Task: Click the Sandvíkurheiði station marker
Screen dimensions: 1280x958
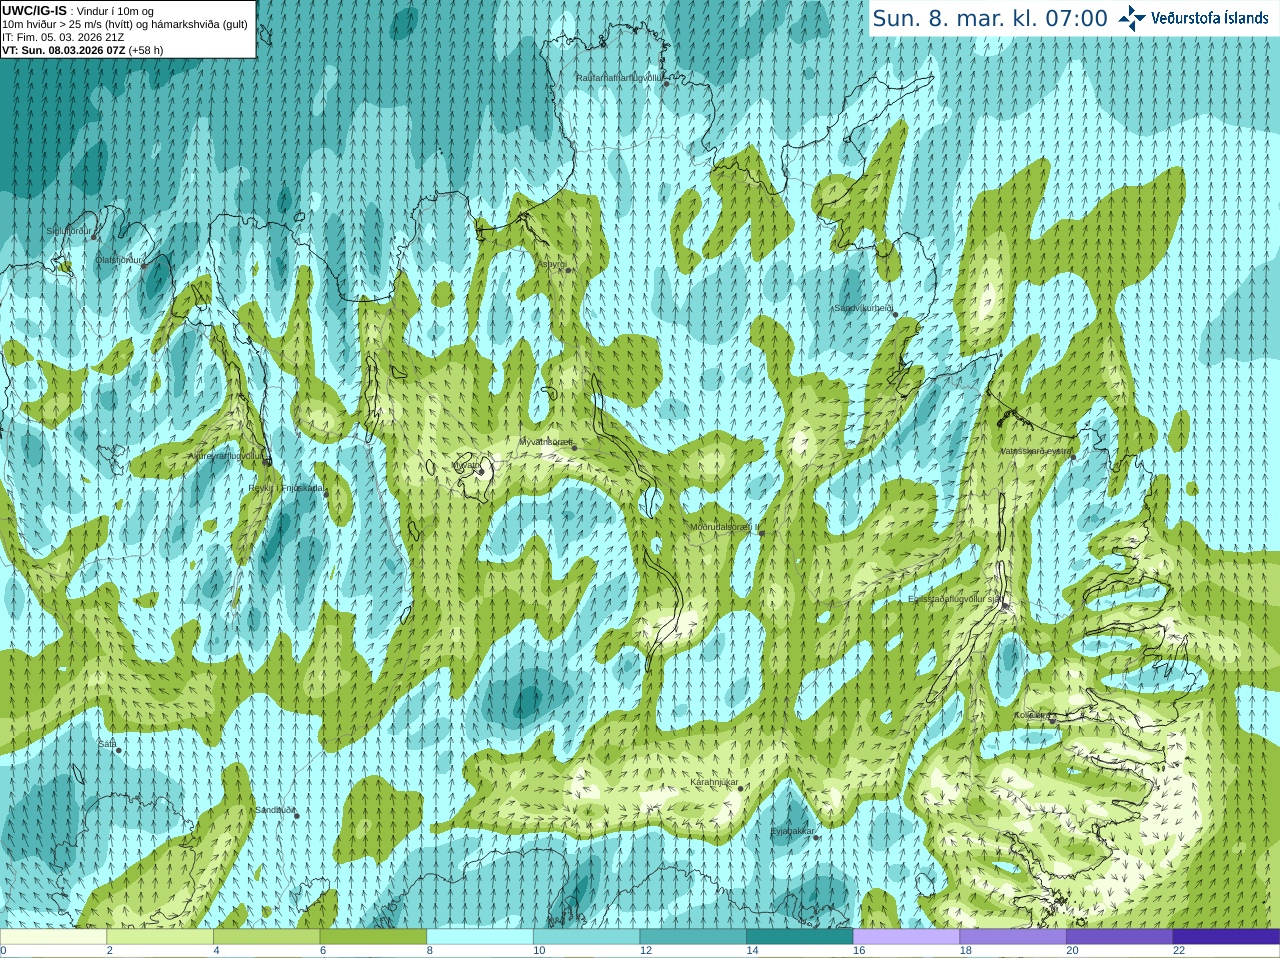Action: coord(896,315)
